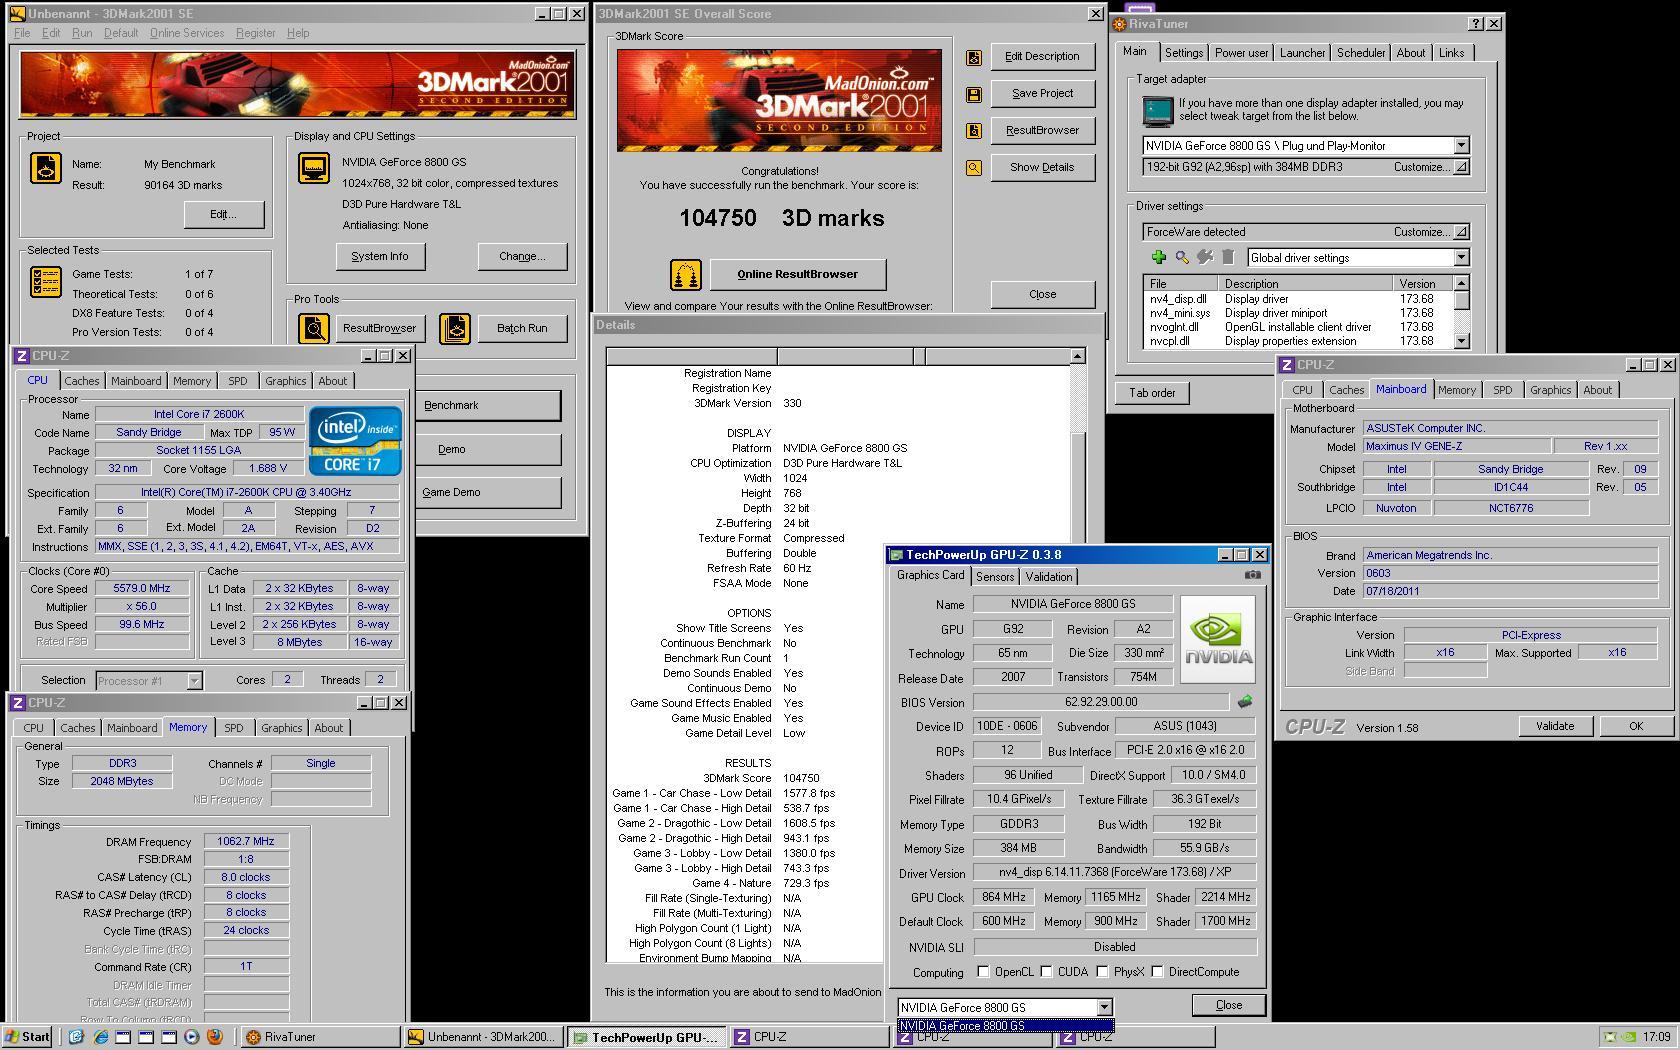
Task: Click the magnifier Show Details icon
Action: point(973,168)
